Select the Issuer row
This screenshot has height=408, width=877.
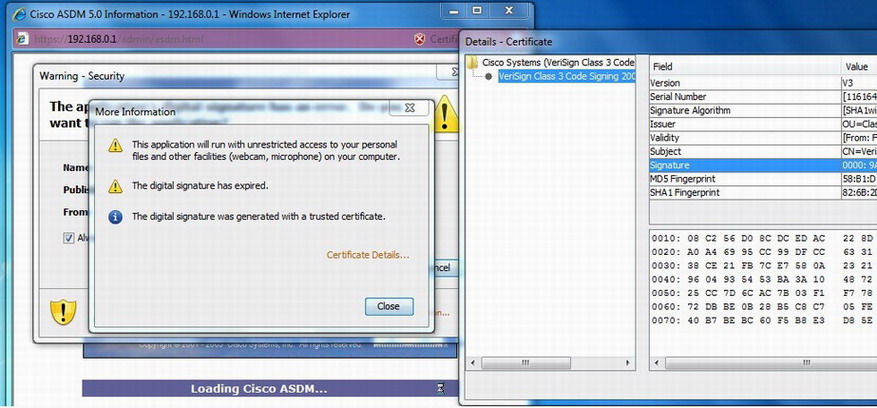point(763,124)
